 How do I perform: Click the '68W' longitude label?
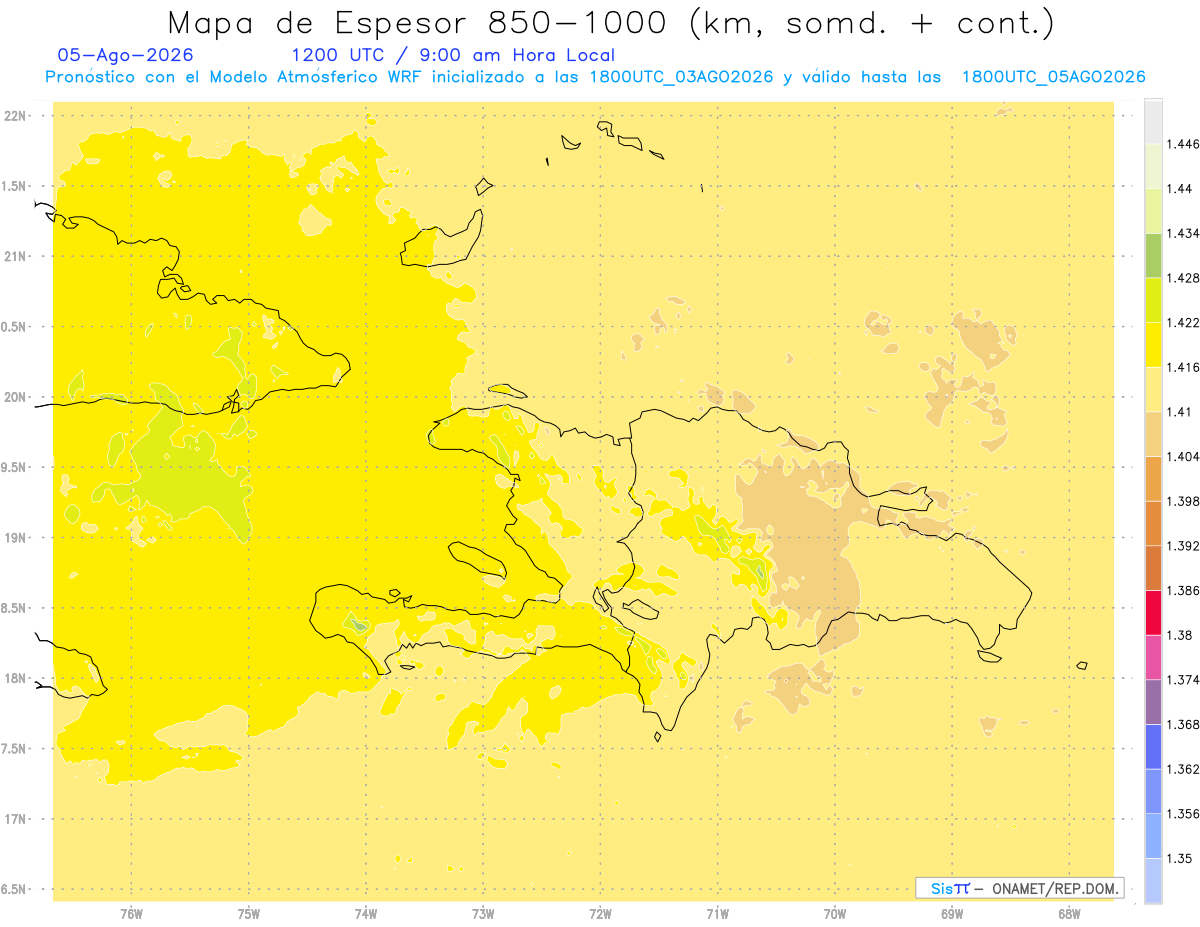1069,914
